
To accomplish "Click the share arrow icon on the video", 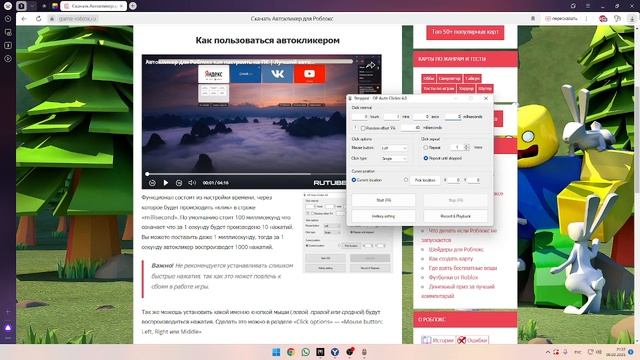I will tap(370, 65).
